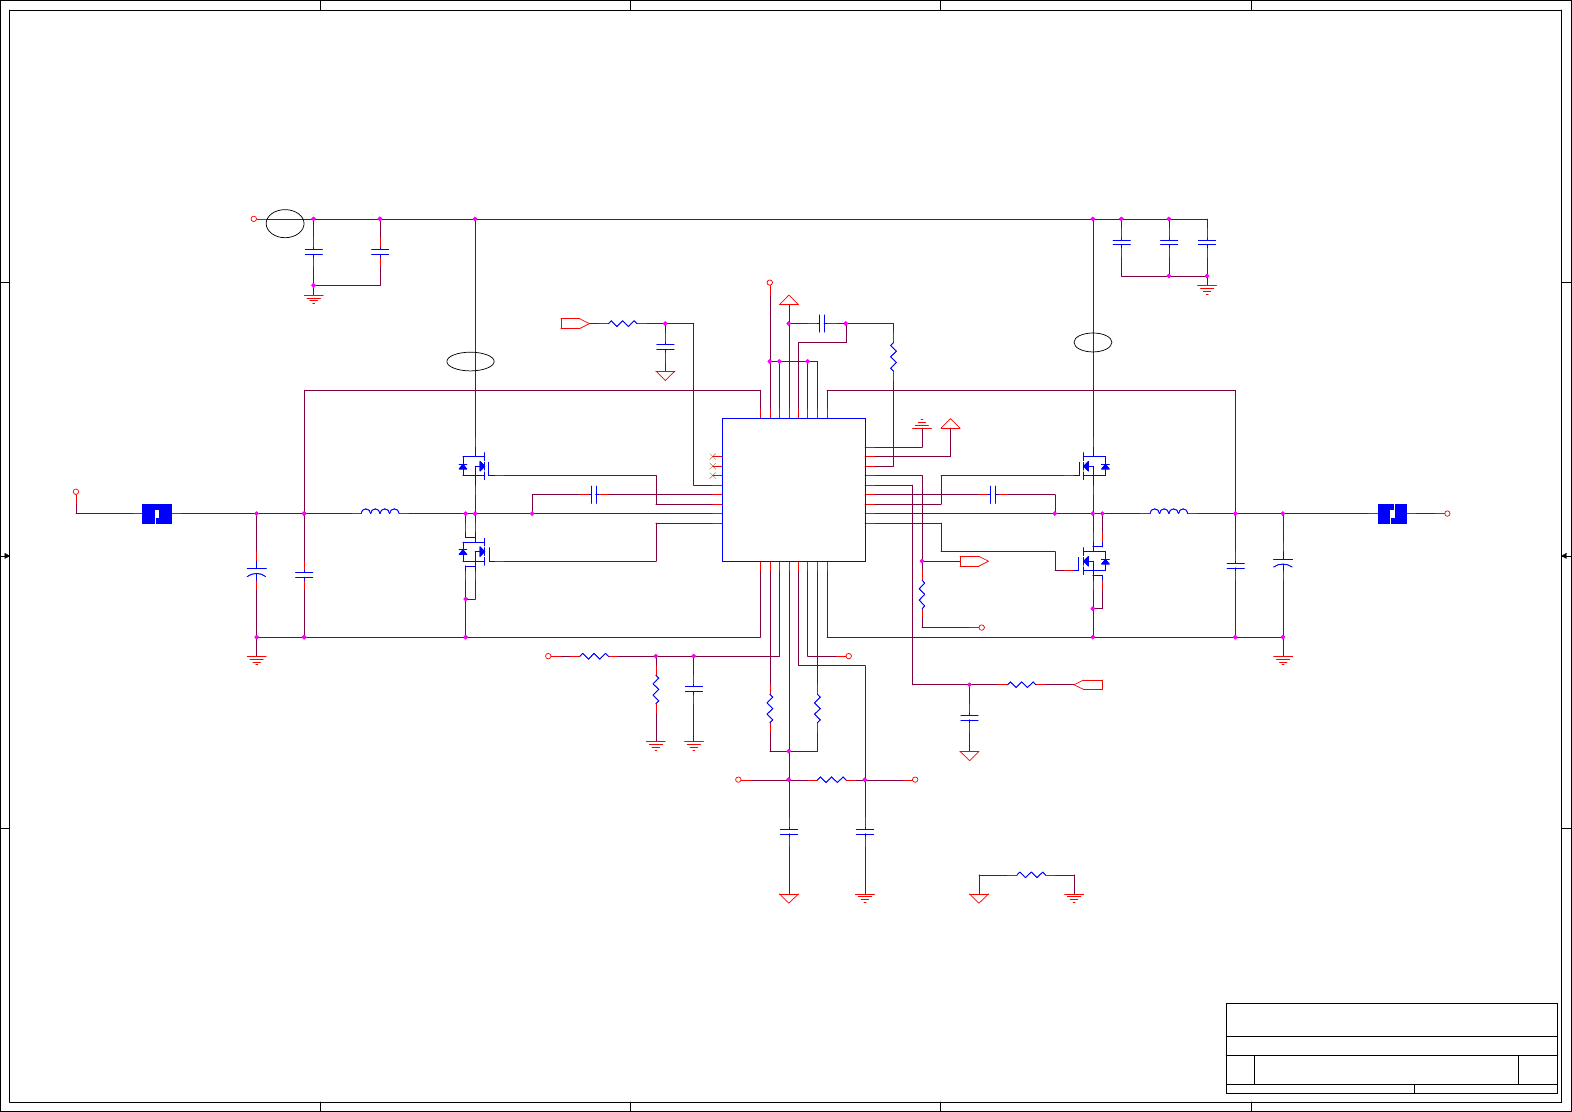Viewport: 1572px width, 1112px height.
Task: Click the blue connector block on right output line
Action: [x=1392, y=514]
